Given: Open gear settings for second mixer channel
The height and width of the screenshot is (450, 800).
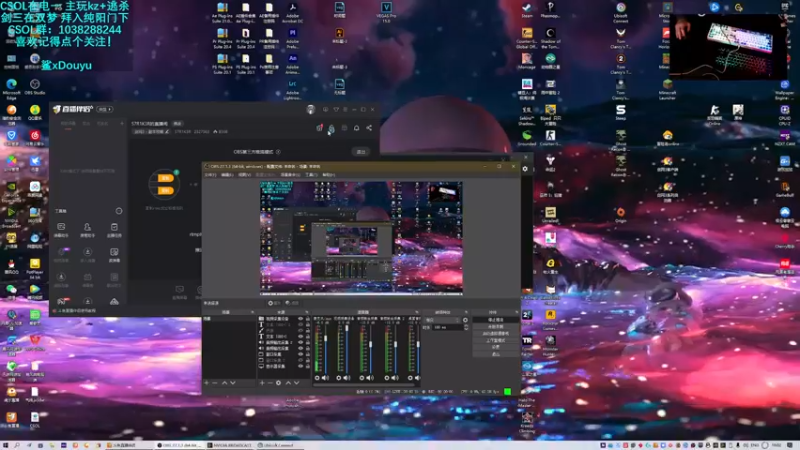Looking at the screenshot, I should [x=339, y=378].
